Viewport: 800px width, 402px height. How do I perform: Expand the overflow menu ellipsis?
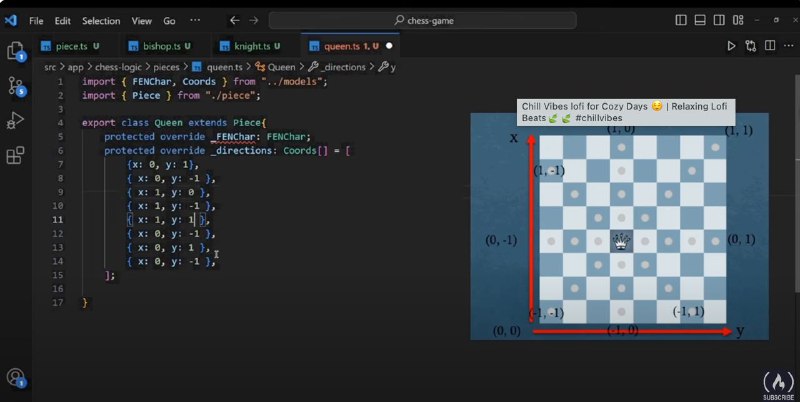point(195,20)
